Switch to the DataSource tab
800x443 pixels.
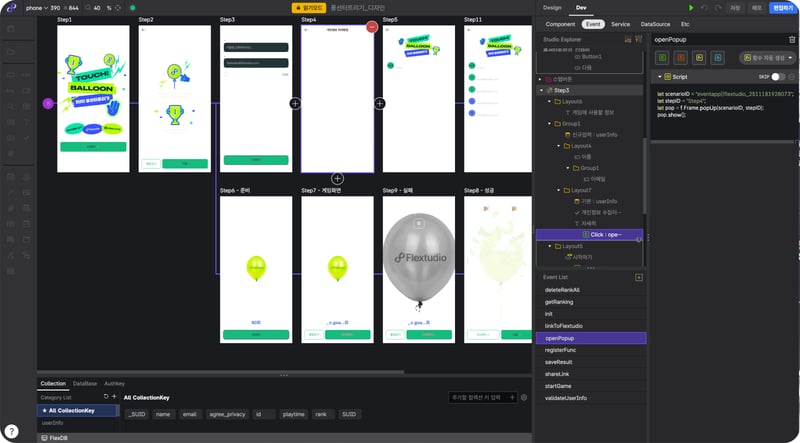[655, 23]
